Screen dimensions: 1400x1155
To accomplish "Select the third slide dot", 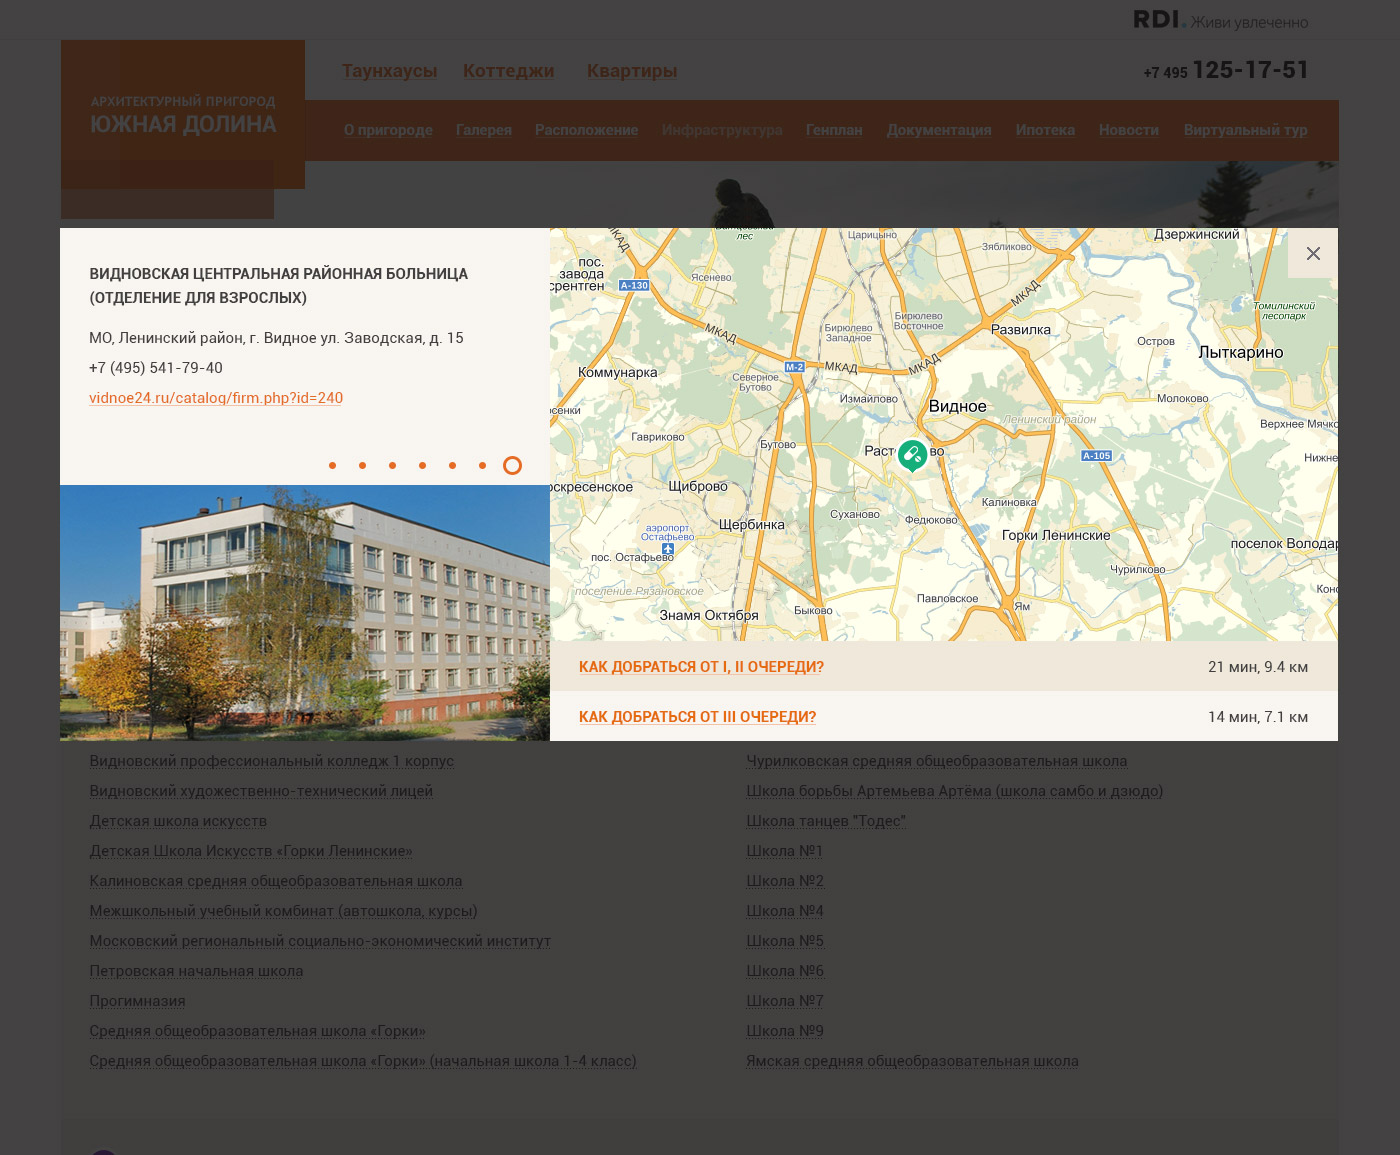I will tap(392, 465).
